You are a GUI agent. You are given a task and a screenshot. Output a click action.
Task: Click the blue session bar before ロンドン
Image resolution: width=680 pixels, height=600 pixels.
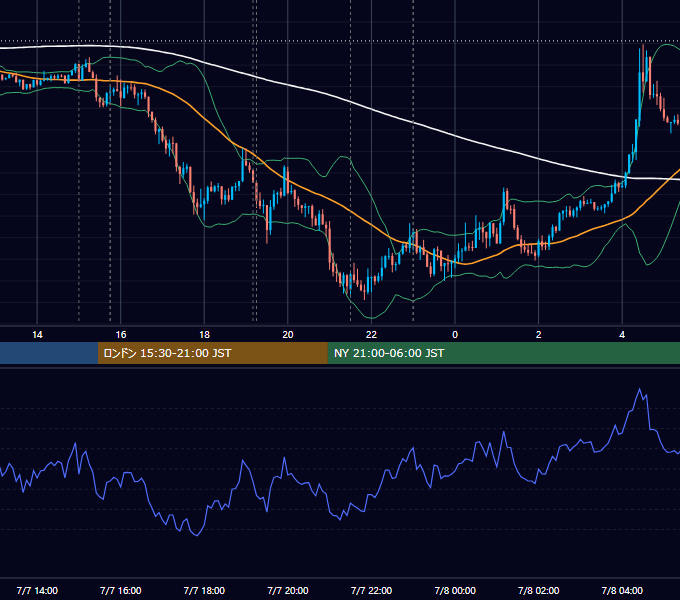click(49, 353)
